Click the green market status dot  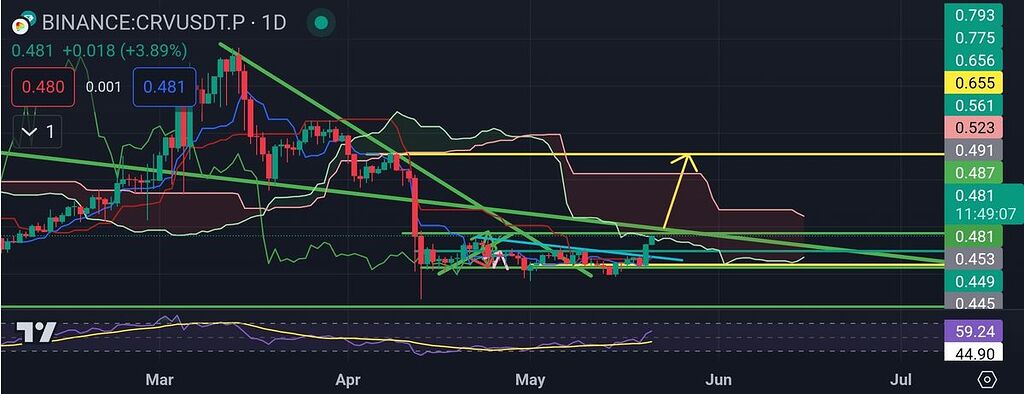(320, 23)
